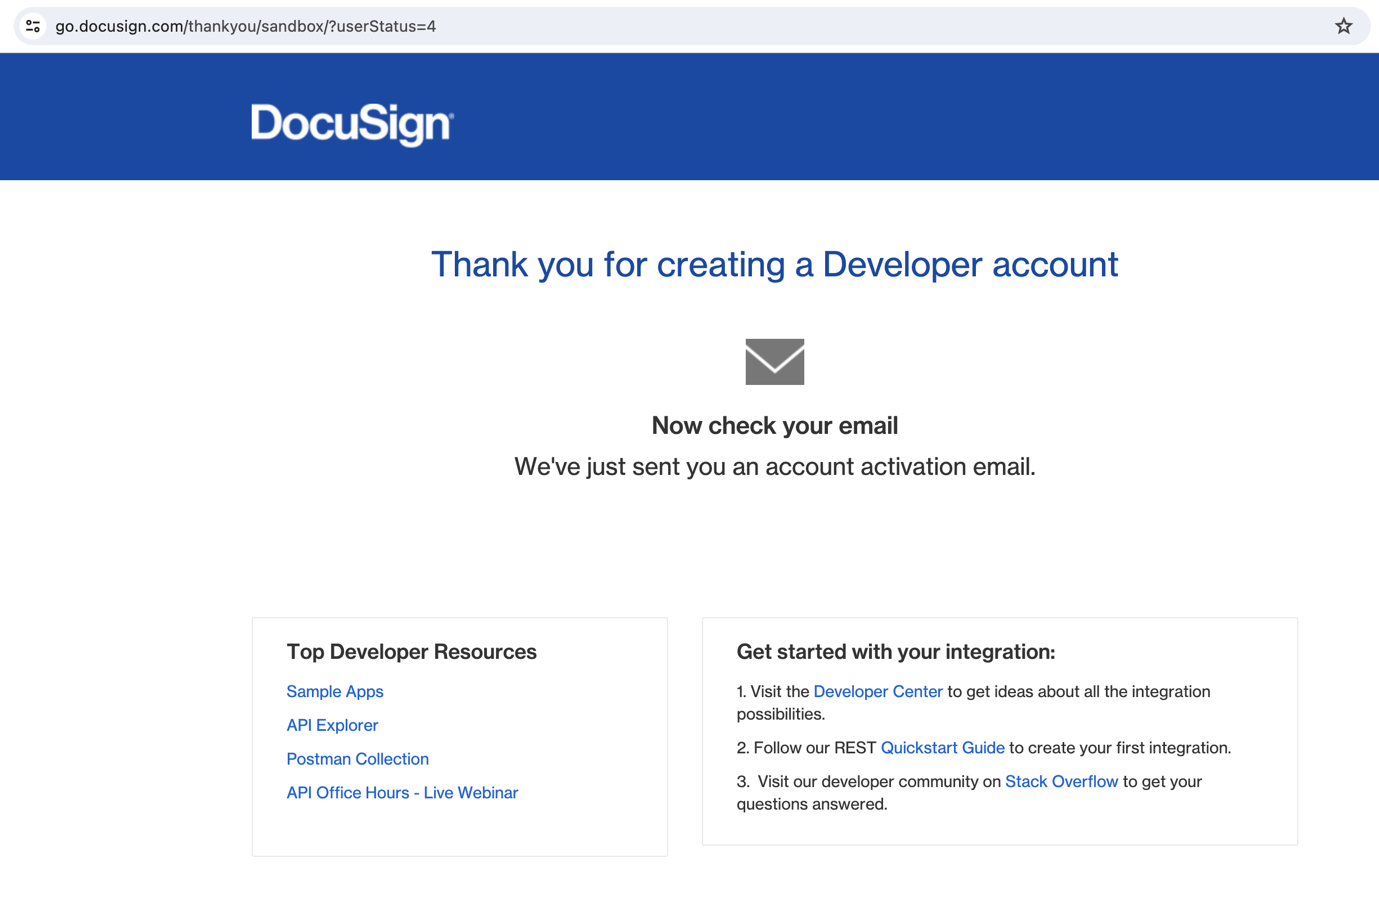Click 'Get started with your integration:' heading
Screen dimensions: 1379x897
click(896, 652)
